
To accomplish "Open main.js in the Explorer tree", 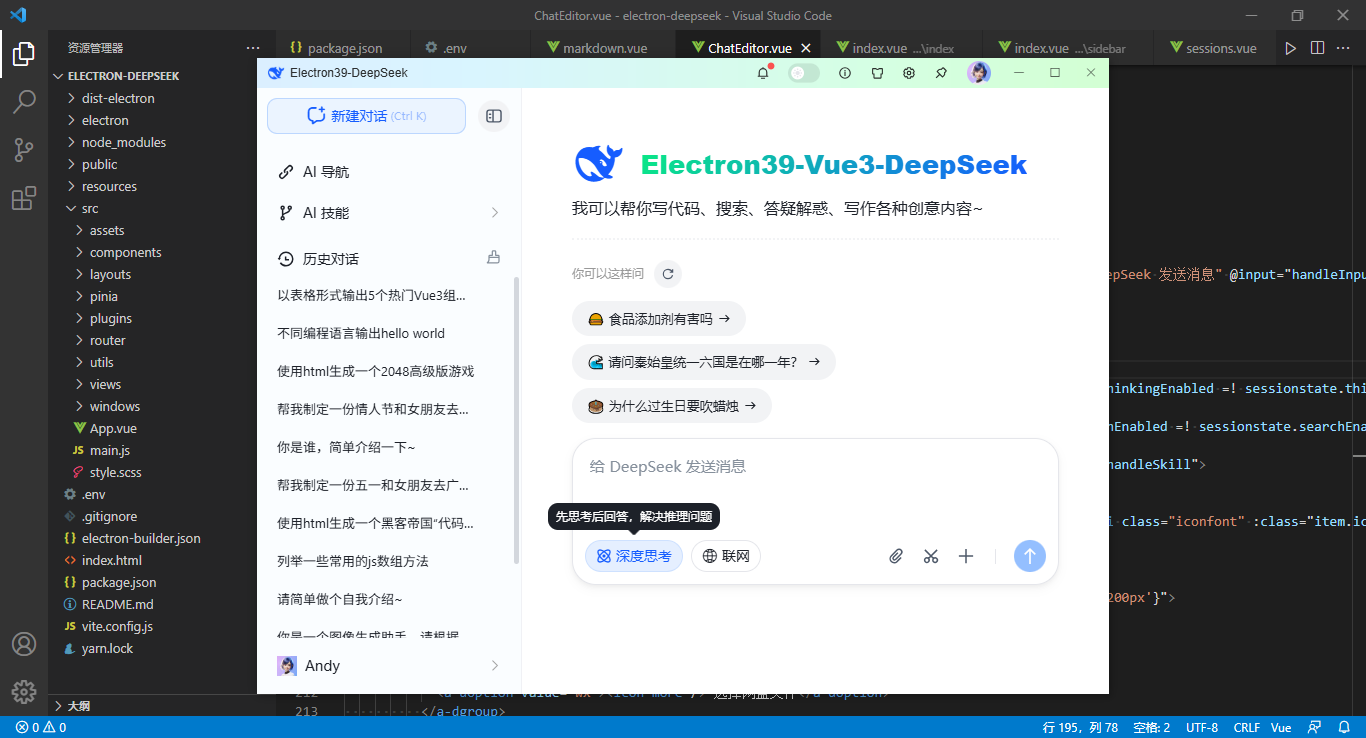I will click(x=110, y=450).
